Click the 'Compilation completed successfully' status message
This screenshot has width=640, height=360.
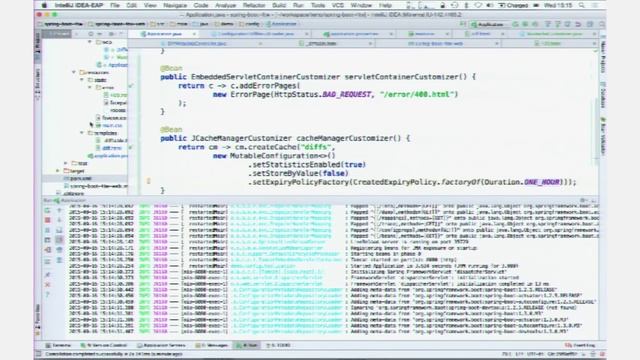113,354
